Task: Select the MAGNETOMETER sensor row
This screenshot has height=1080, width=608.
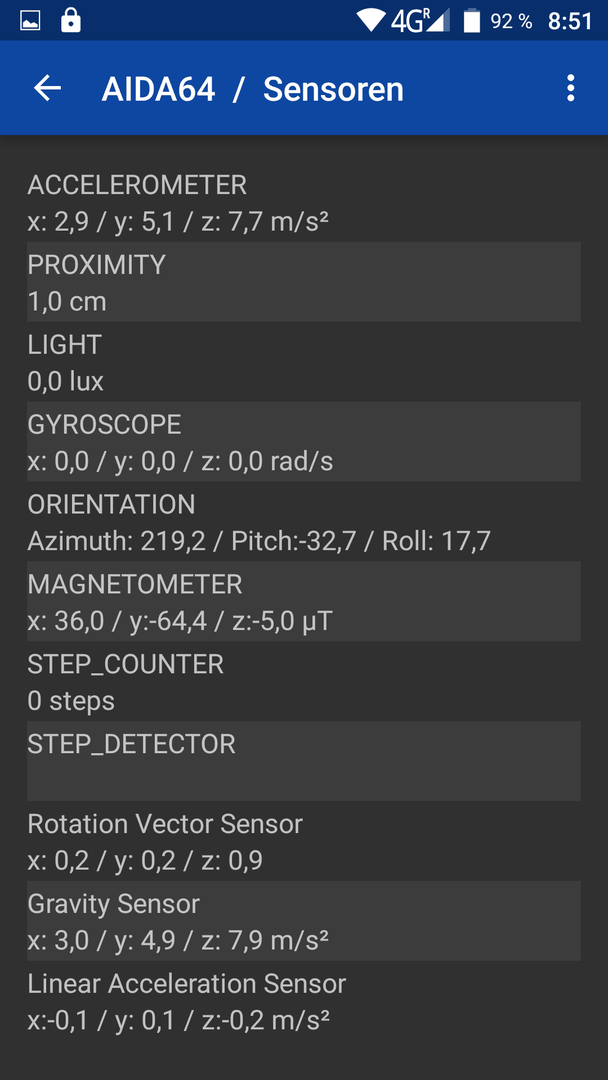Action: pos(304,601)
